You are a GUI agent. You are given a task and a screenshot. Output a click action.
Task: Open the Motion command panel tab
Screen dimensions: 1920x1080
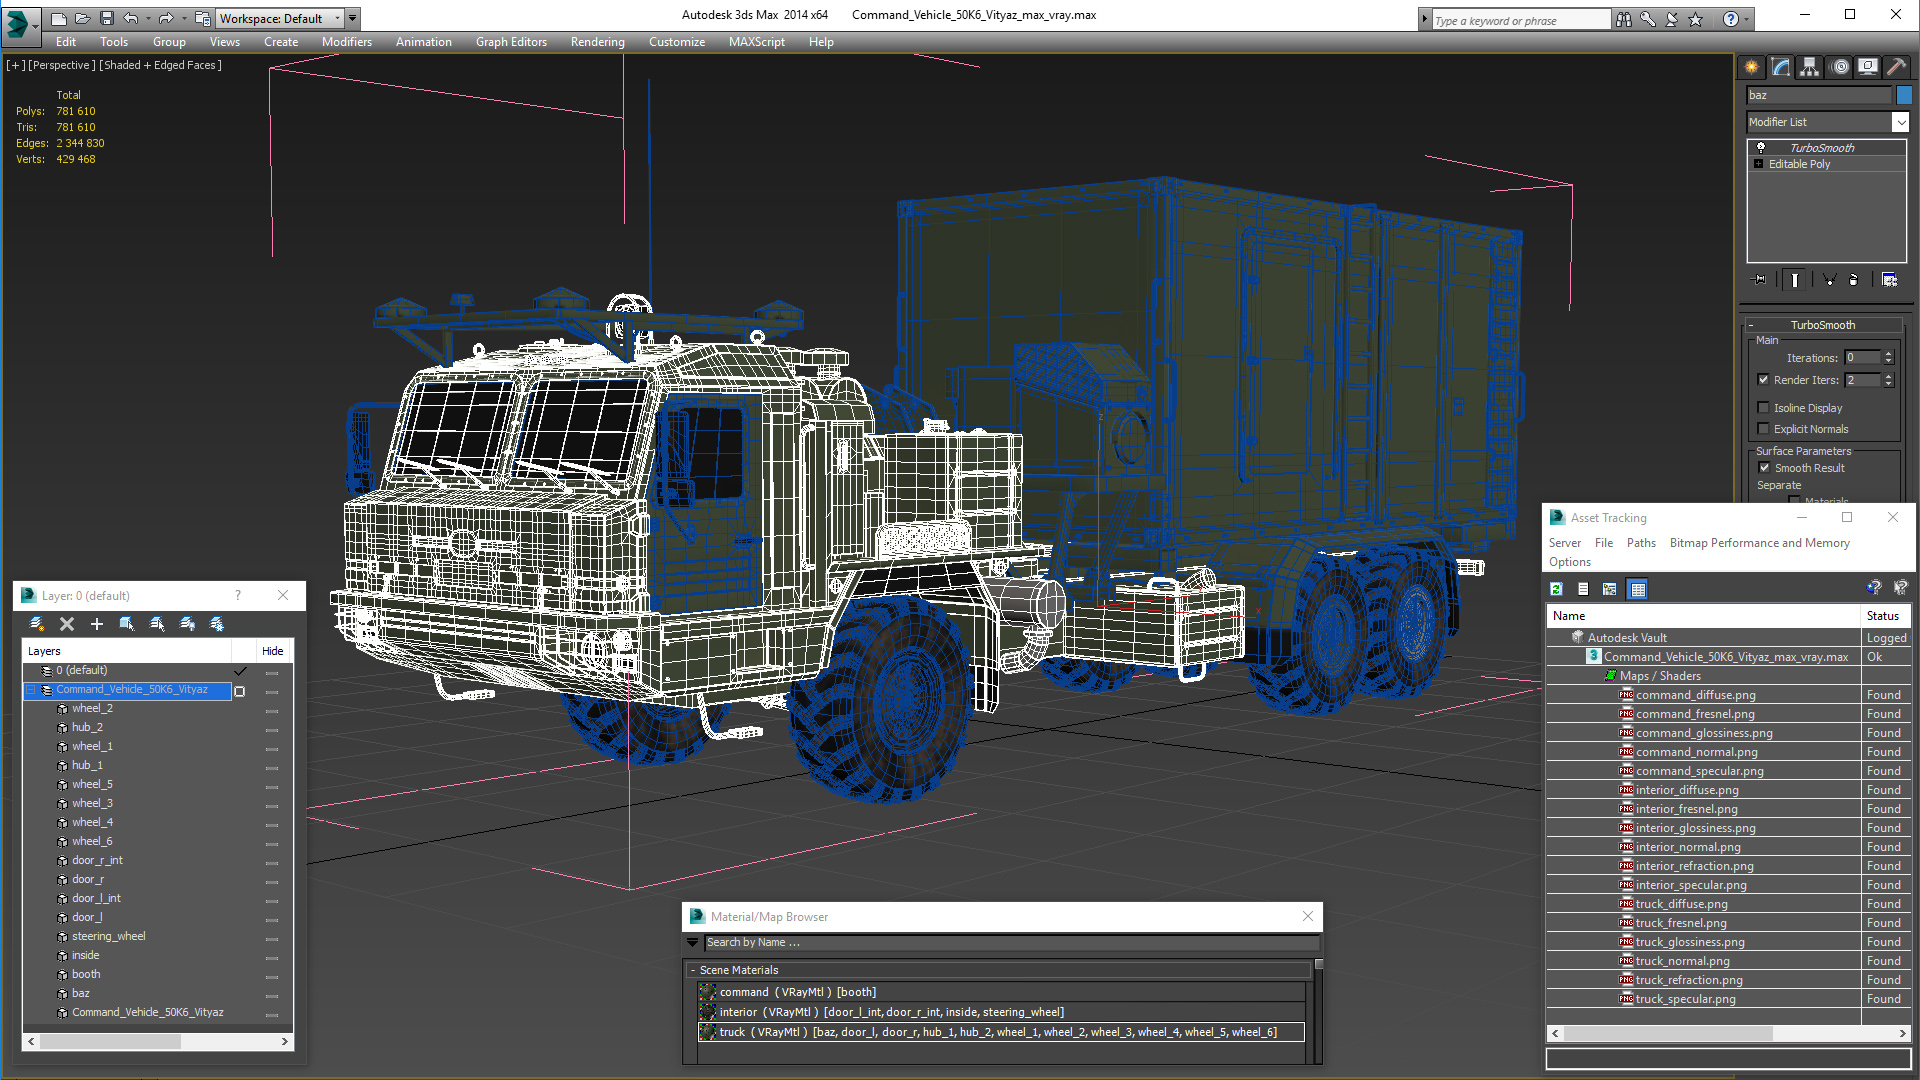pos(1840,67)
